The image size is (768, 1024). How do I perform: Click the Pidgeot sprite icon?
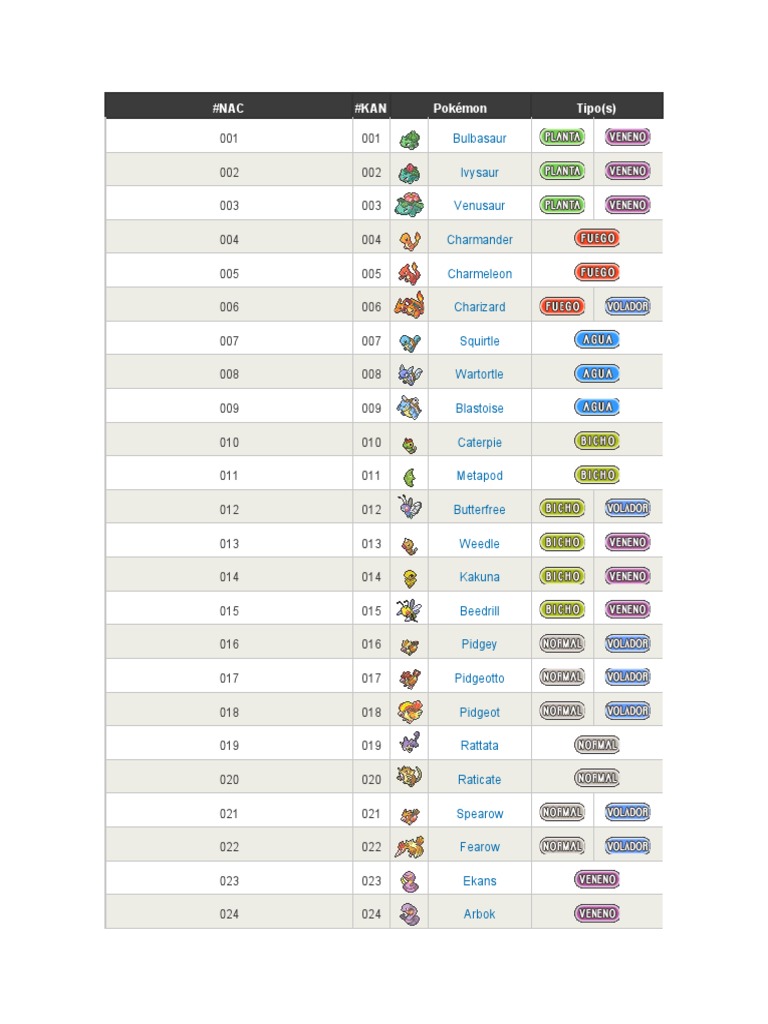click(409, 711)
